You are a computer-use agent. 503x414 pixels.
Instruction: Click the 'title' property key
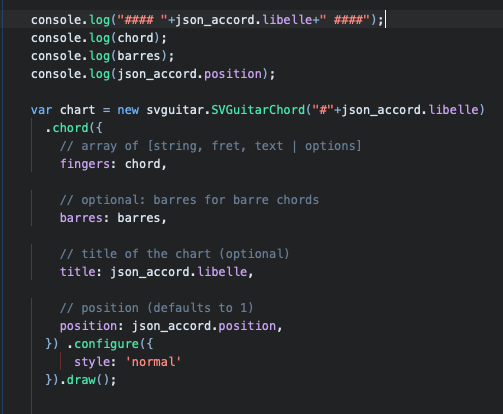(78, 272)
